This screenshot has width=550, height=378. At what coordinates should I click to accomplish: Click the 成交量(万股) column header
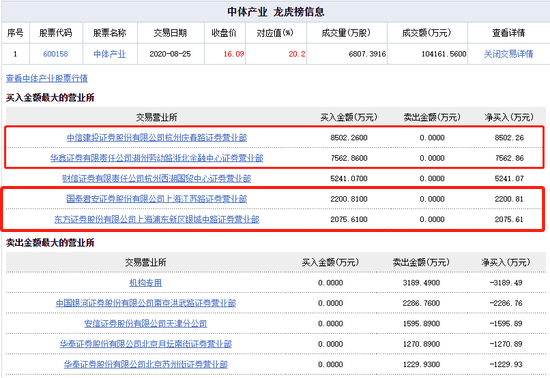346,33
